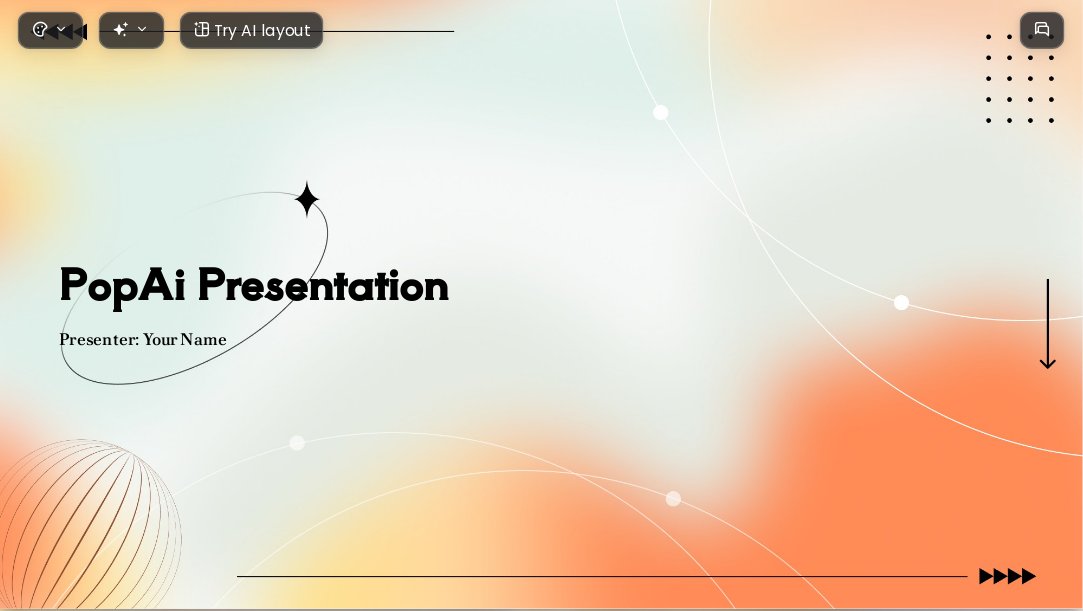
Task: Select the downward arrow shape
Action: click(1048, 324)
